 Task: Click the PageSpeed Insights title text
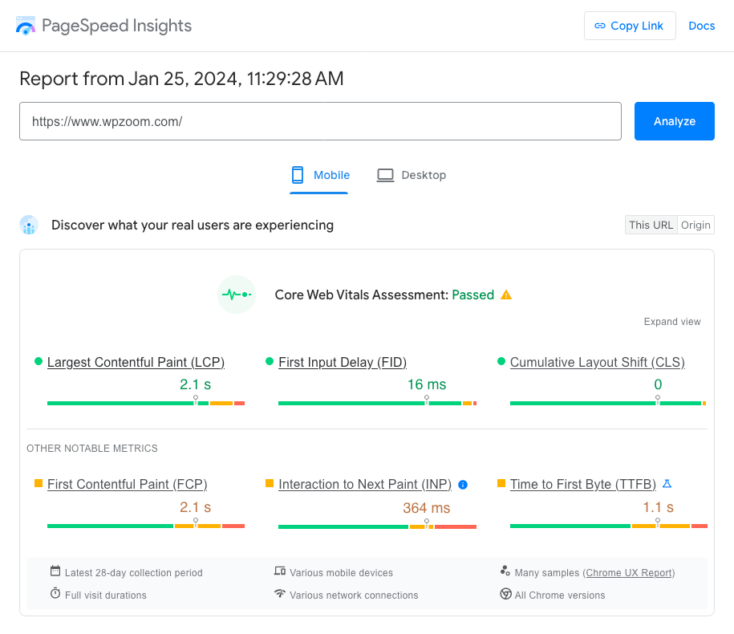click(x=117, y=26)
